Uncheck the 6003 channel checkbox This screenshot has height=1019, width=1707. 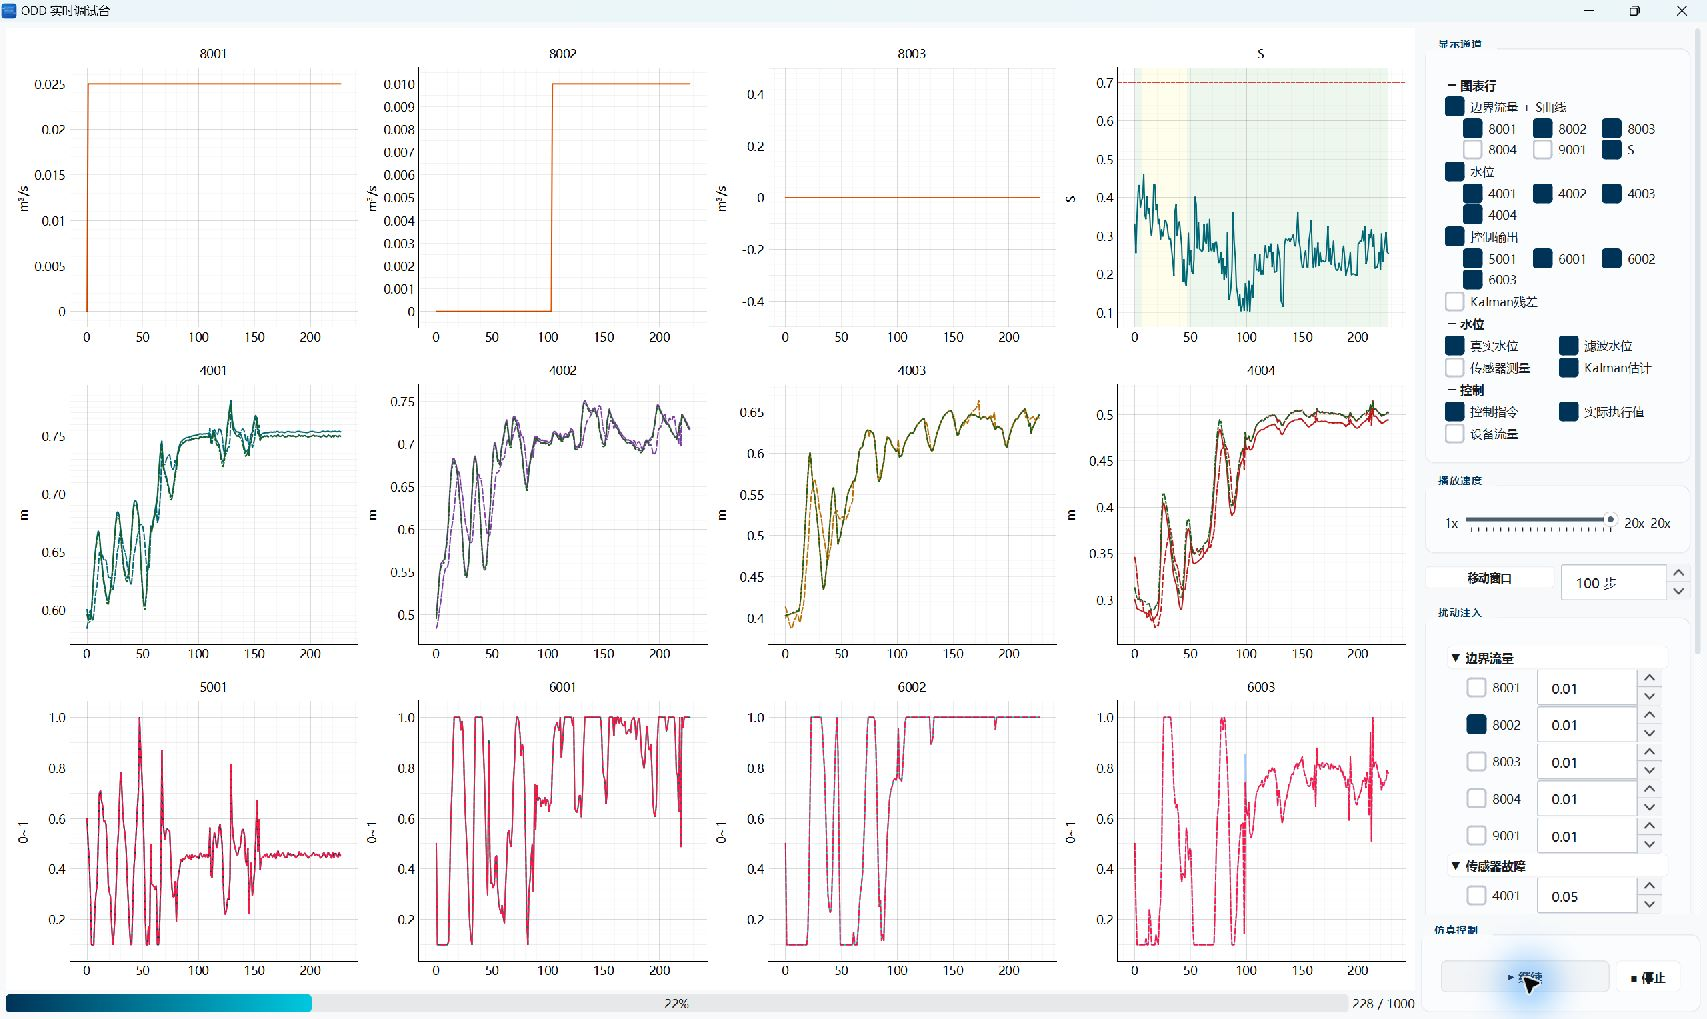[x=1472, y=279]
